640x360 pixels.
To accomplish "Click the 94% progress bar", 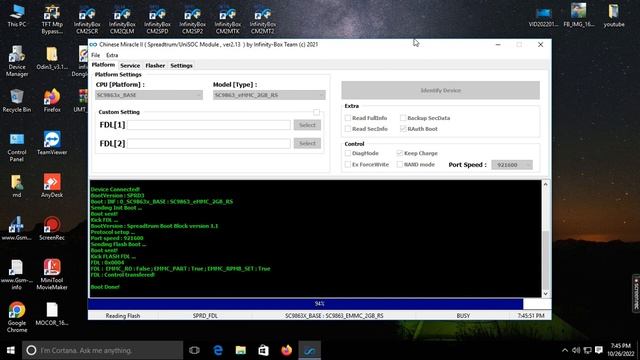I will [x=320, y=304].
